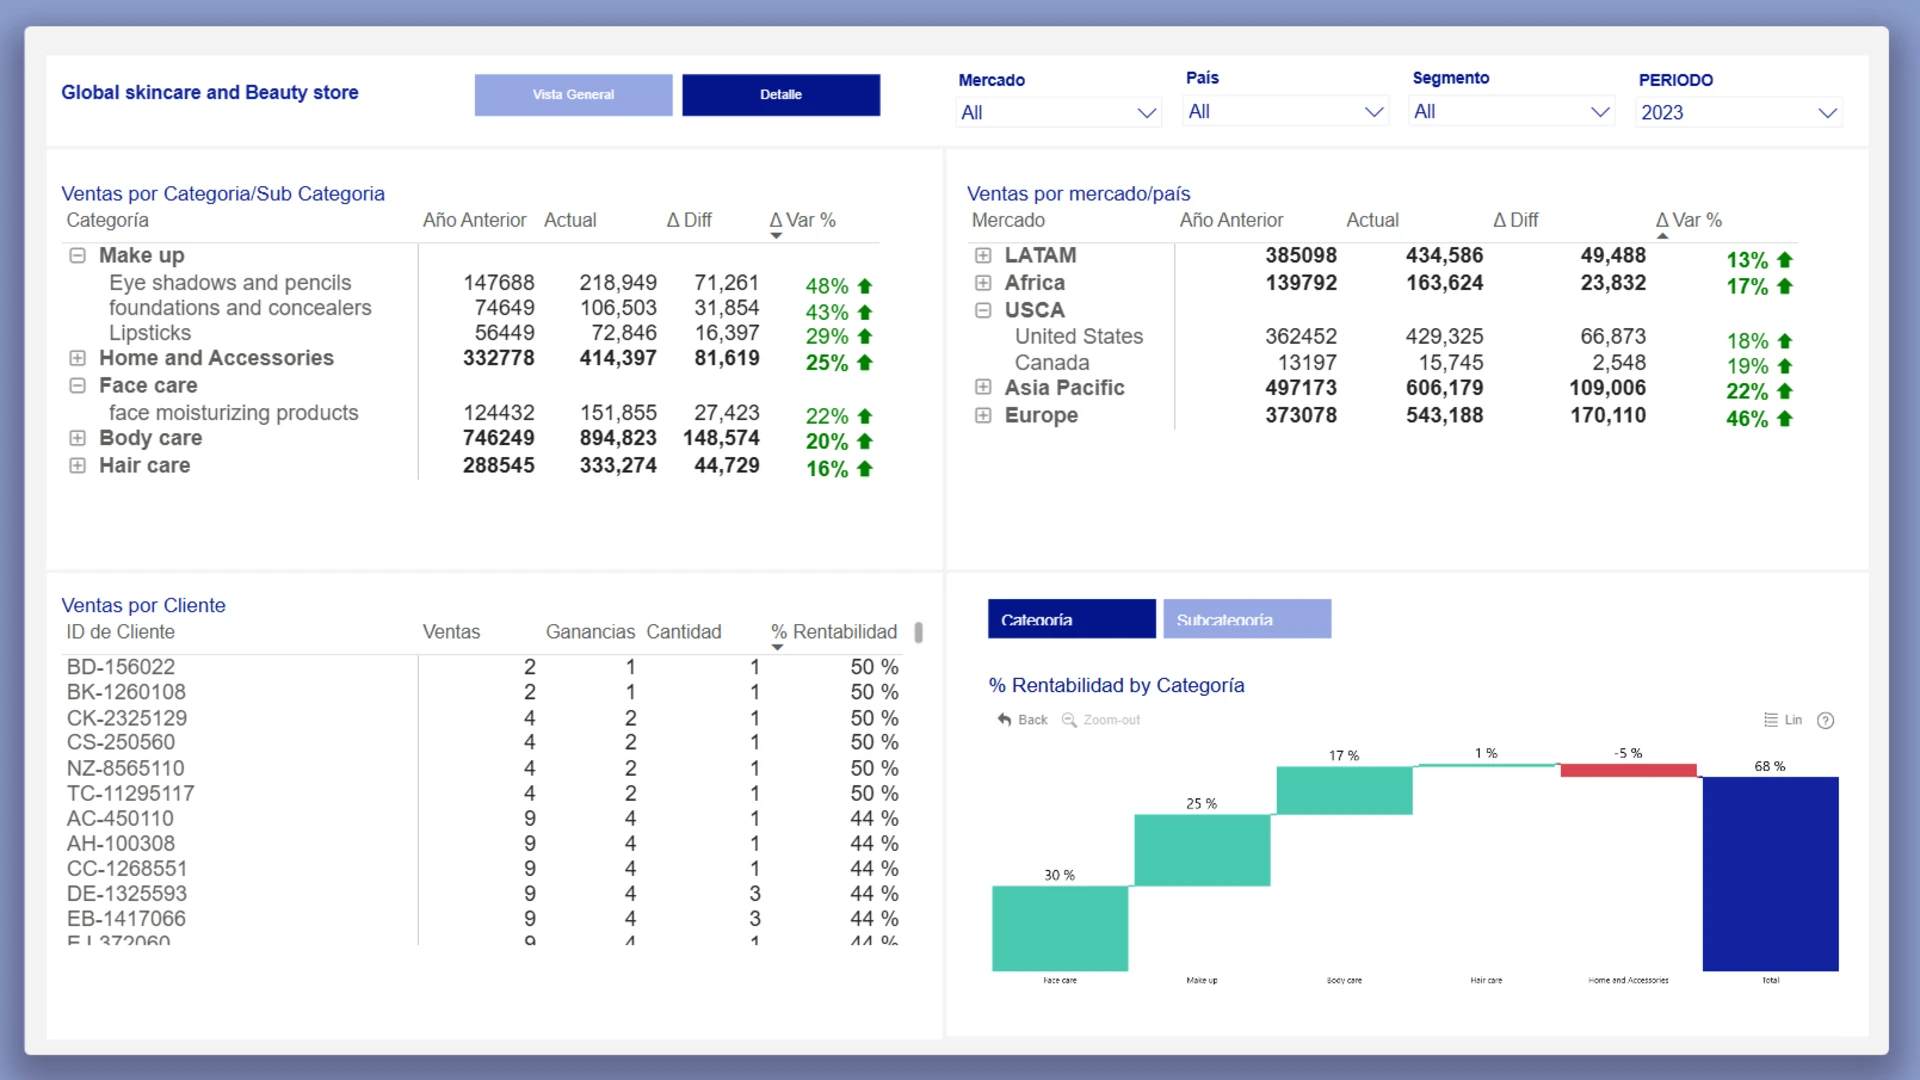The width and height of the screenshot is (1920, 1080).
Task: Open the chart help question mark icon
Action: click(x=1825, y=721)
